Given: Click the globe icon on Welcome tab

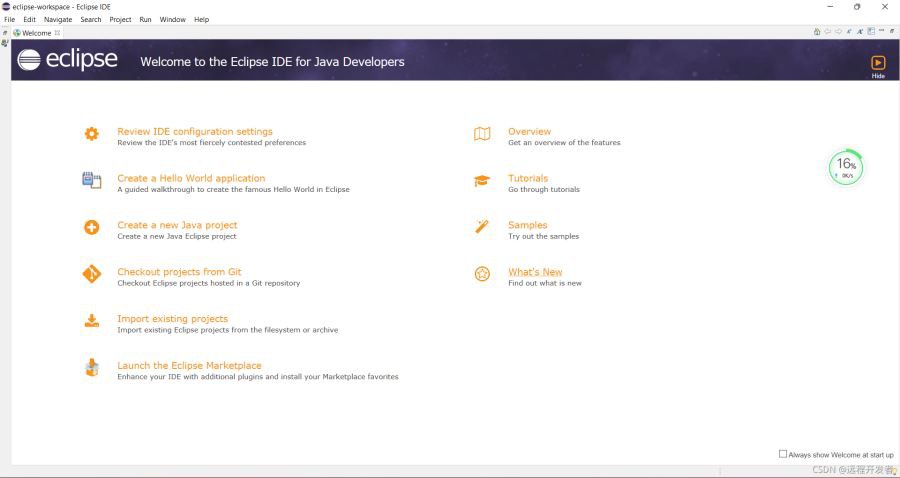Looking at the screenshot, I should (x=17, y=33).
